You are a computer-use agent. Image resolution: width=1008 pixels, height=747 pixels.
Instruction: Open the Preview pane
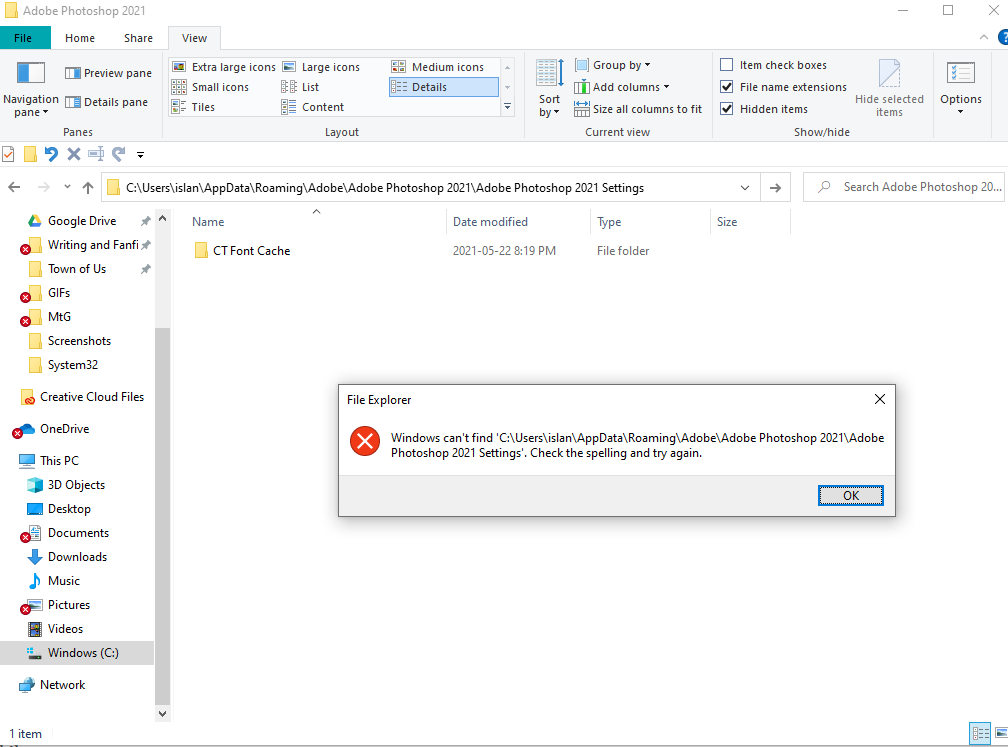108,72
